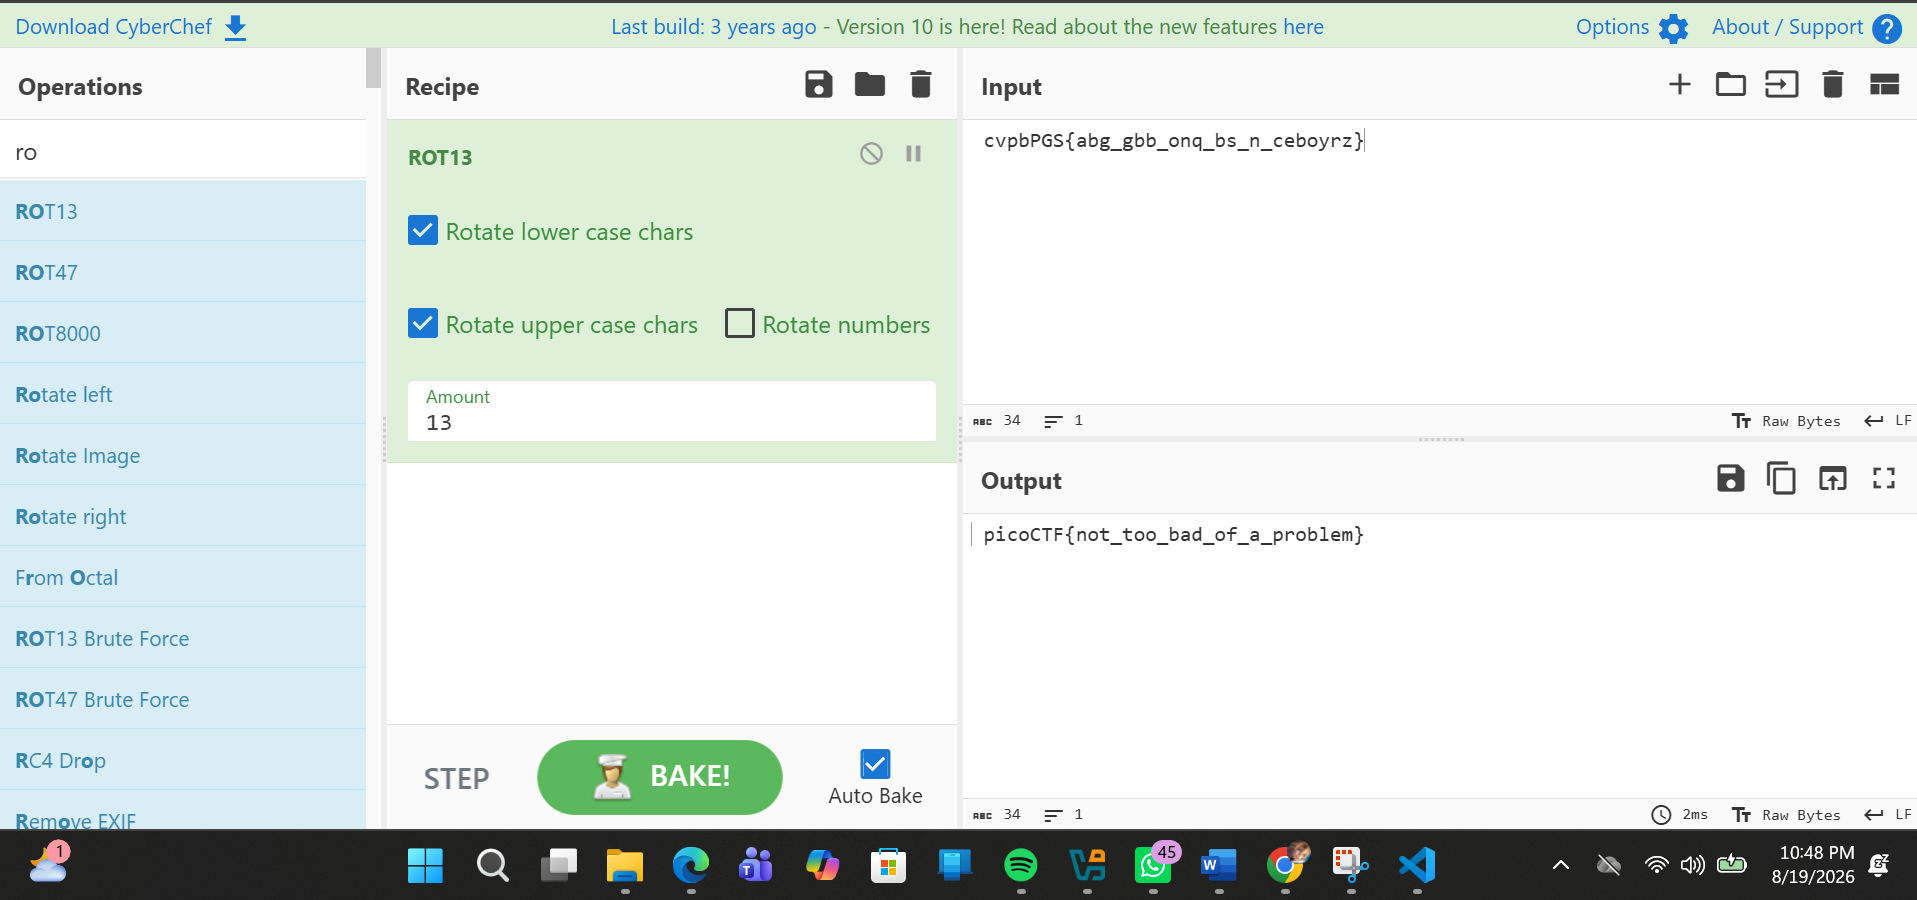This screenshot has height=900, width=1917.
Task: Open file as input
Action: (x=1782, y=85)
